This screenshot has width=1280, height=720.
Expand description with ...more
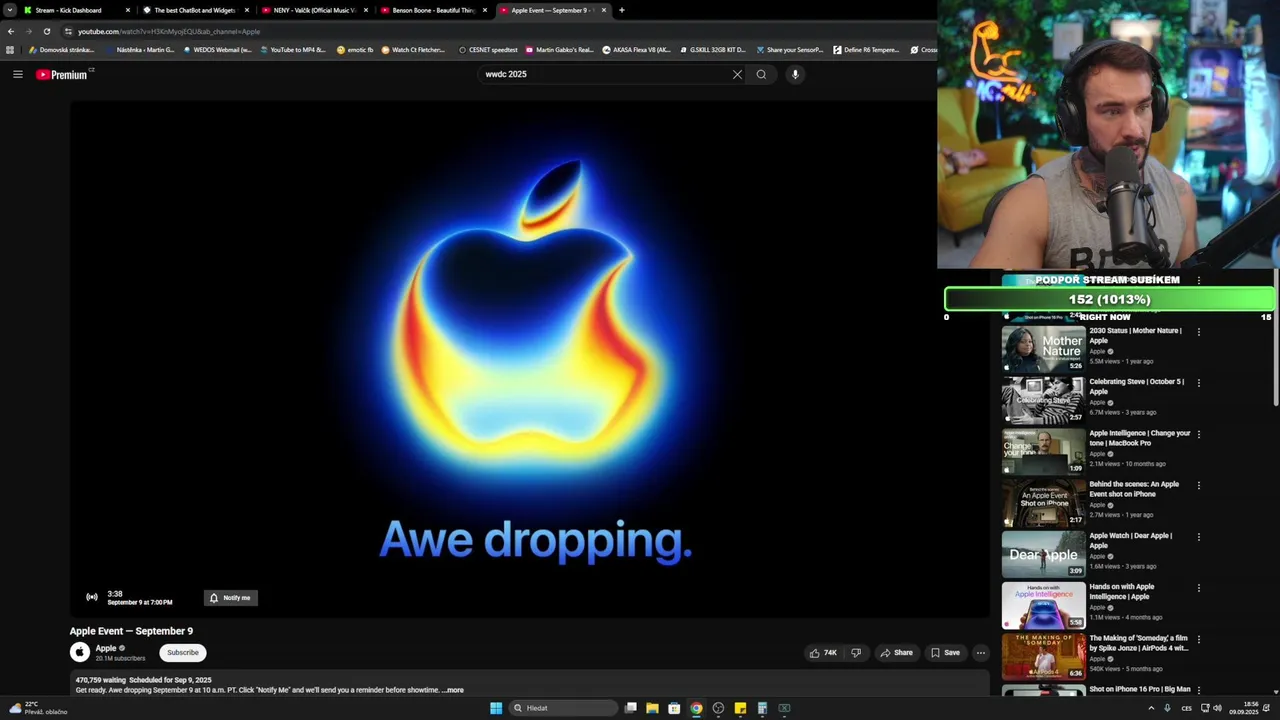(453, 690)
